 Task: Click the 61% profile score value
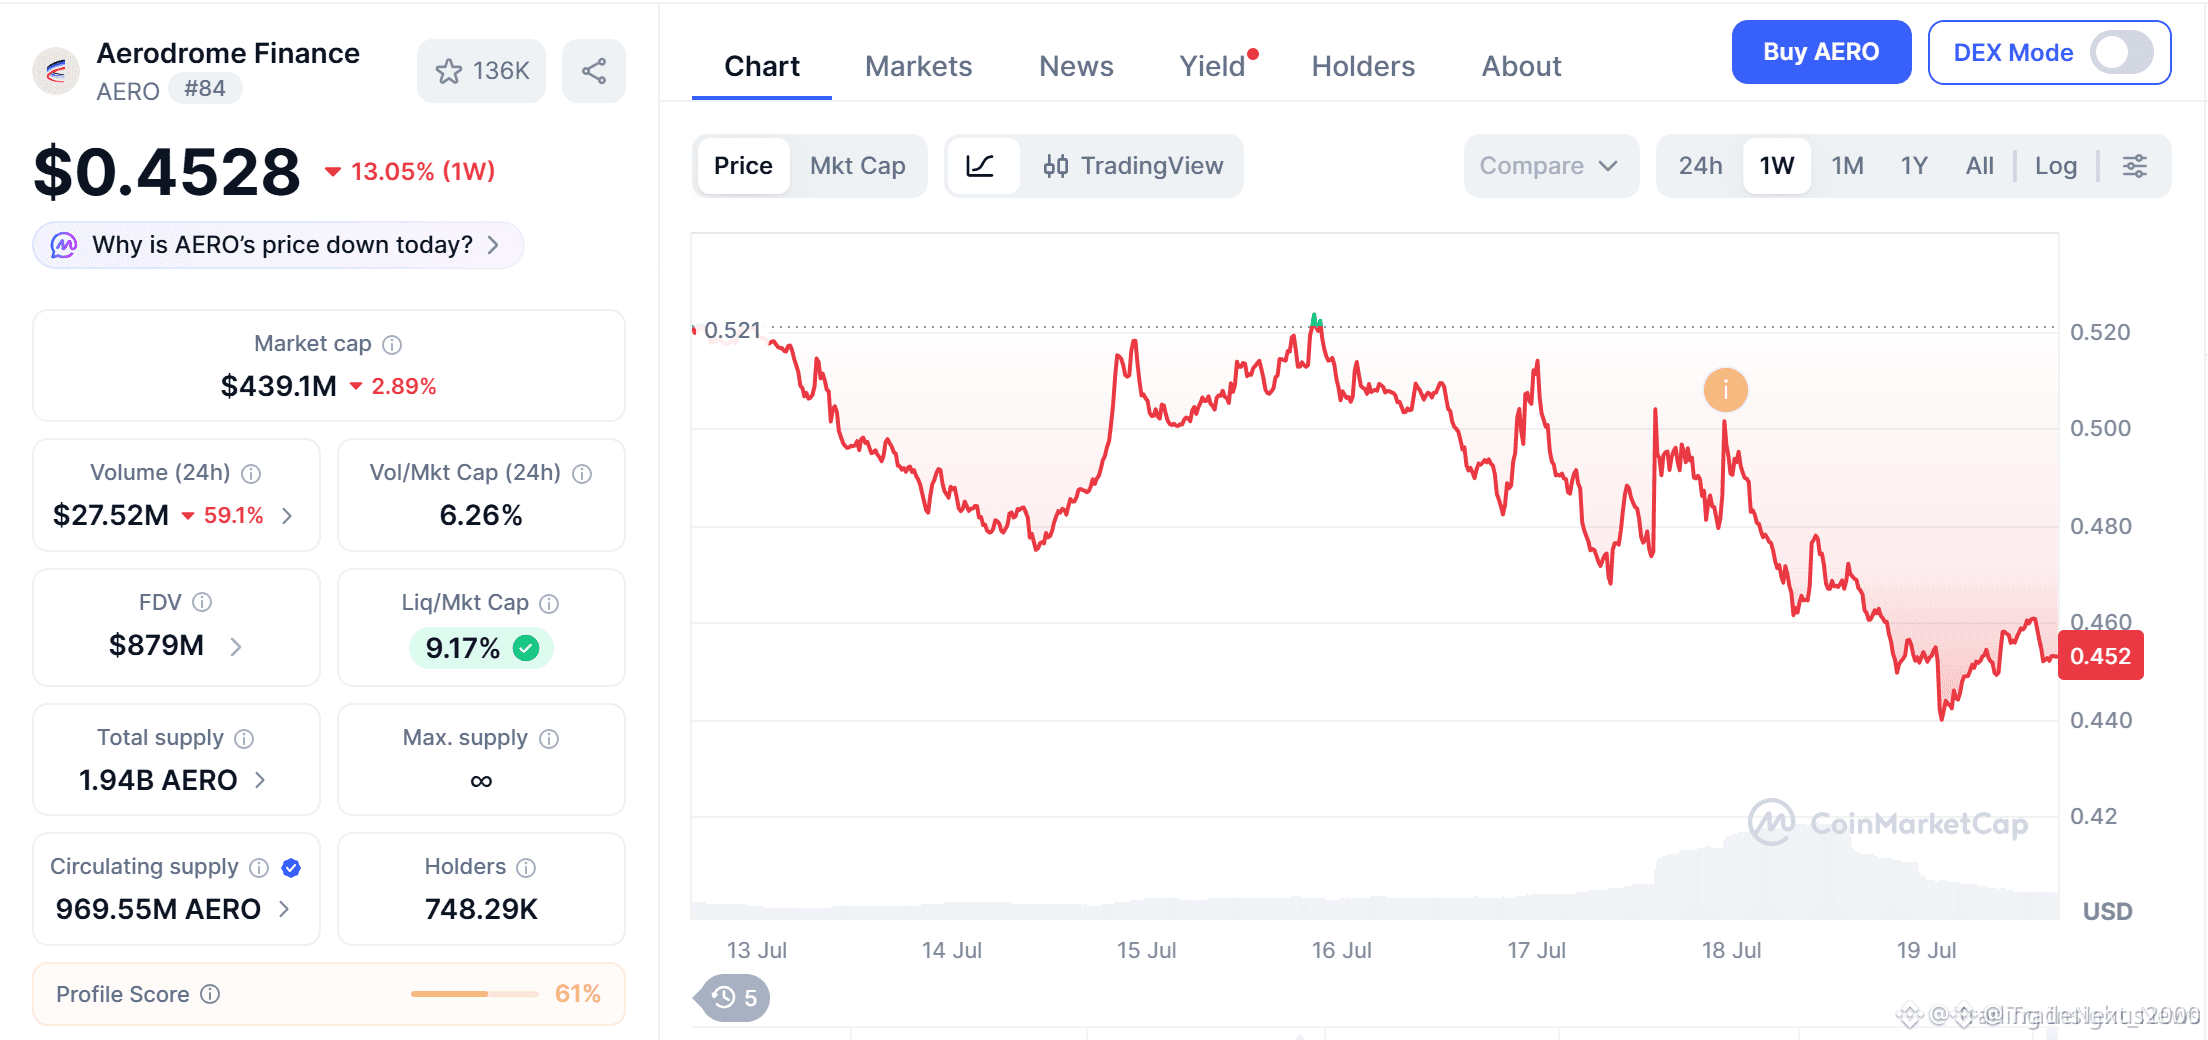(x=578, y=994)
